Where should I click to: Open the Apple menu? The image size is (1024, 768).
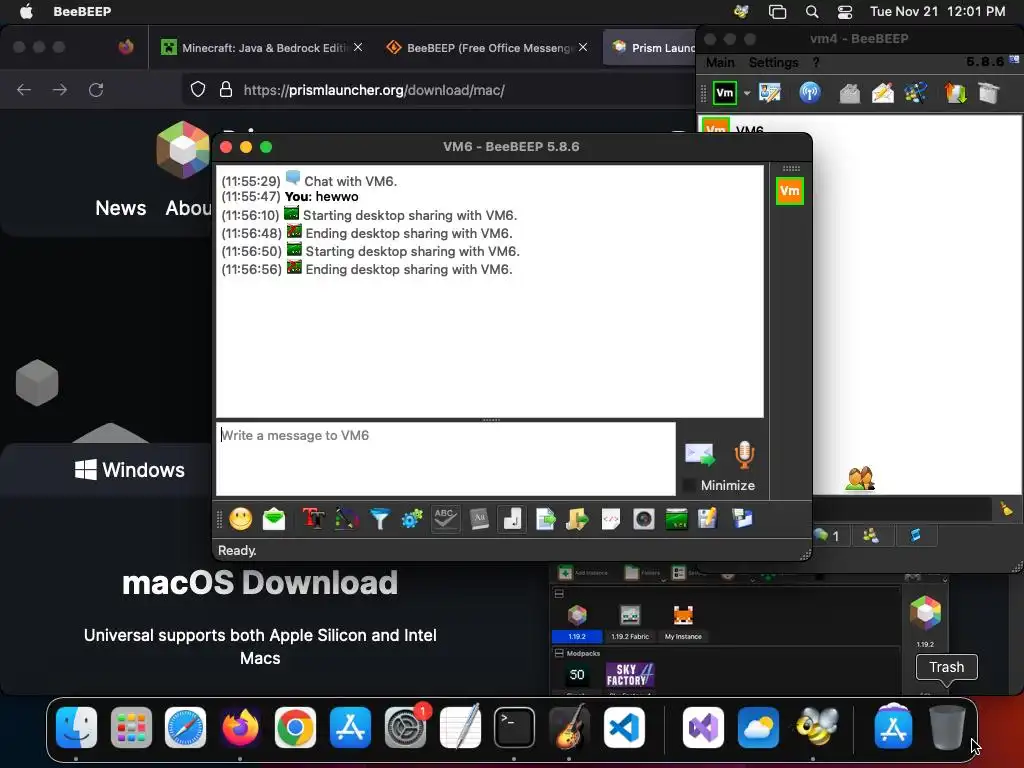[x=26, y=11]
